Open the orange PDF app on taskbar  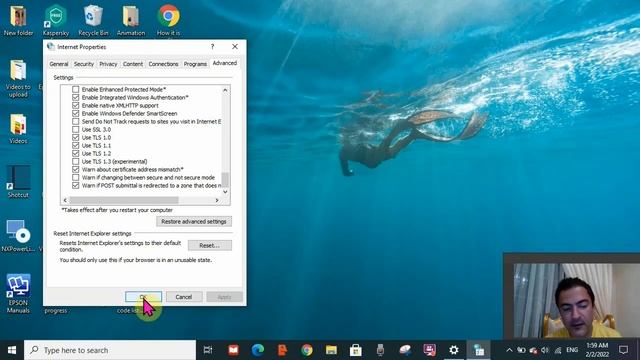tap(282, 350)
